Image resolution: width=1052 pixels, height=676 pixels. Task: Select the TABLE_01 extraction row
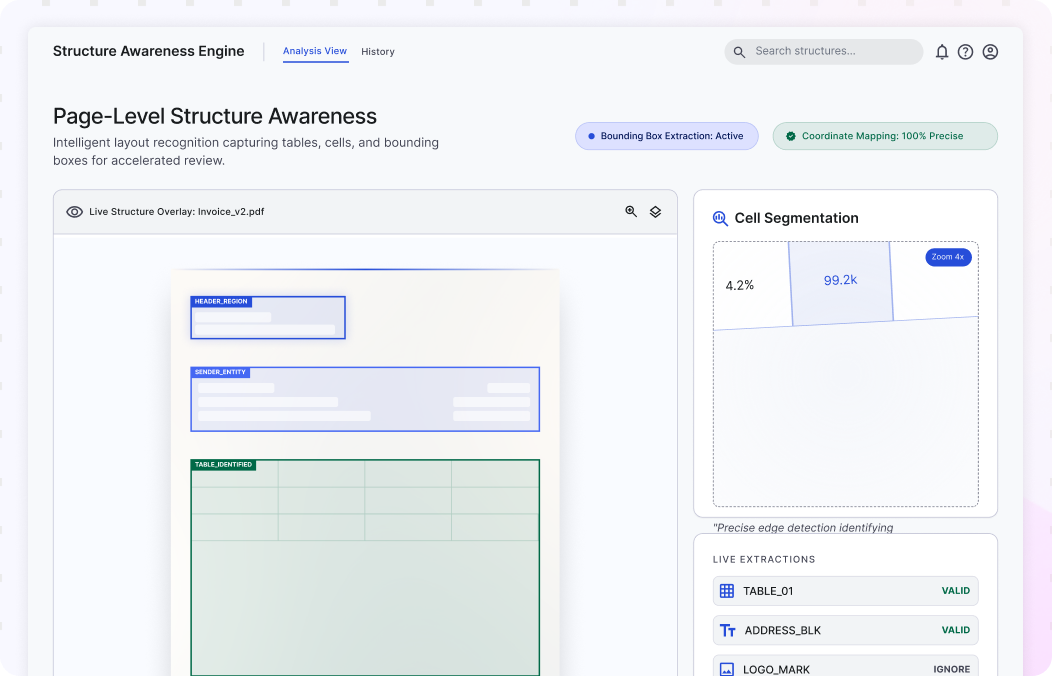845,591
